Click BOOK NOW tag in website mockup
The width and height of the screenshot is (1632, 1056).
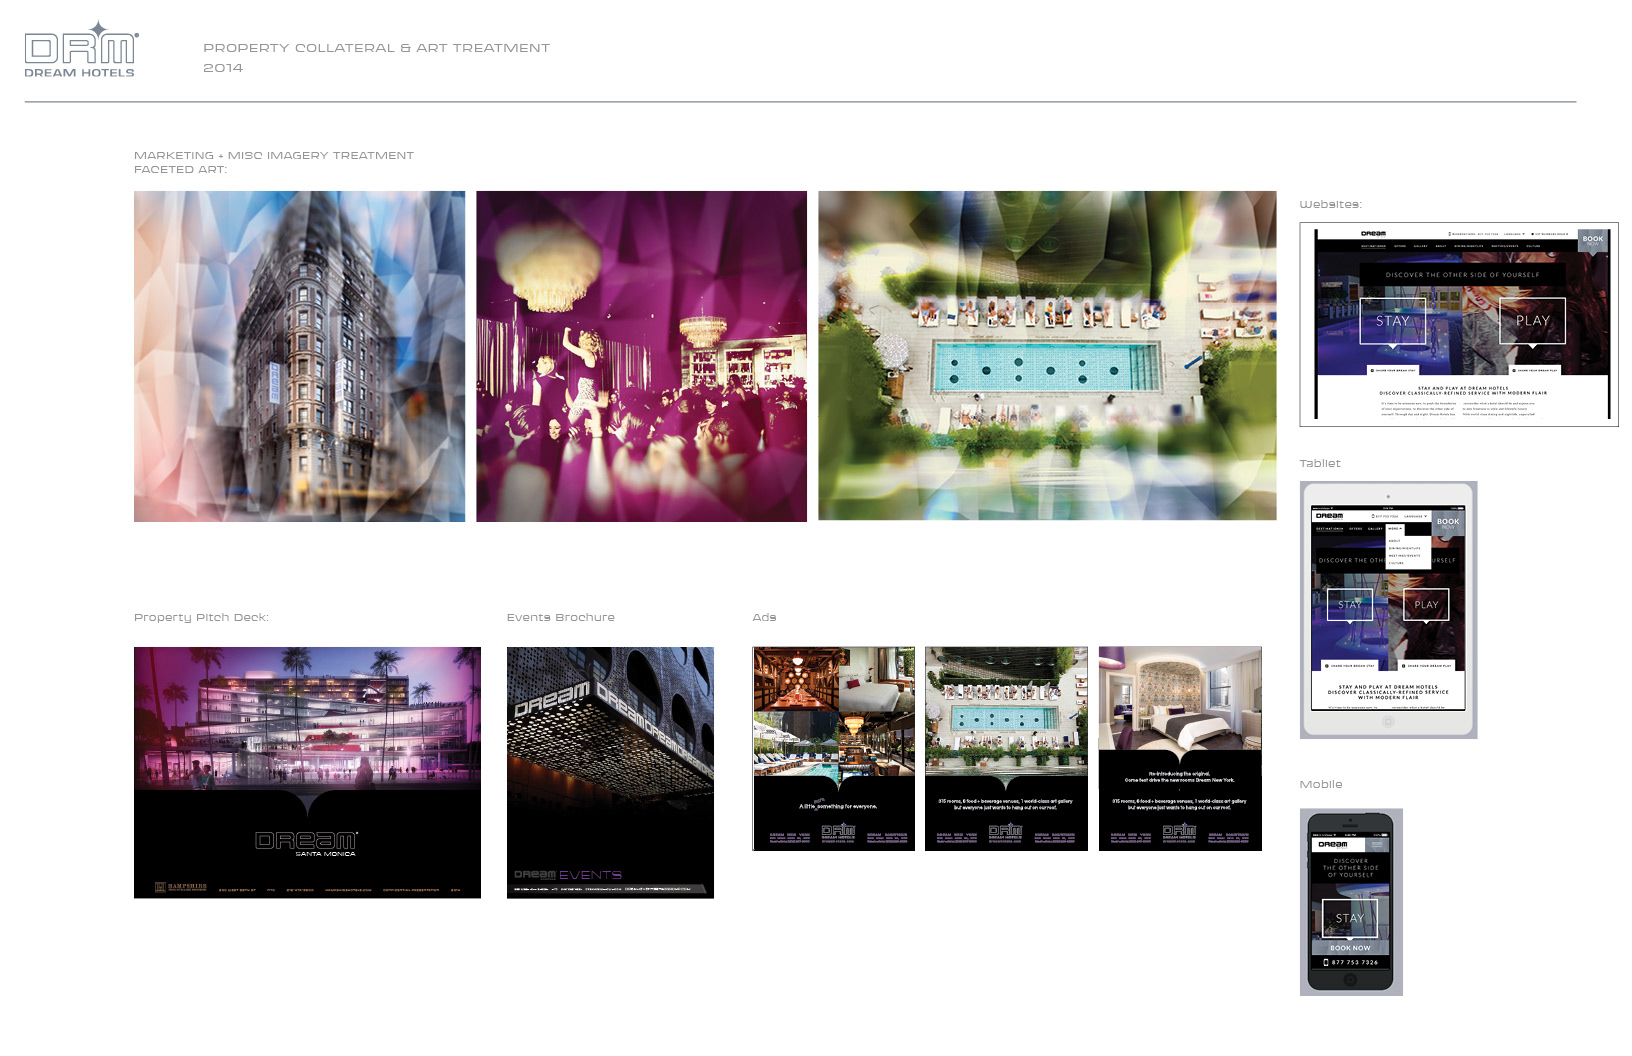coord(1593,241)
